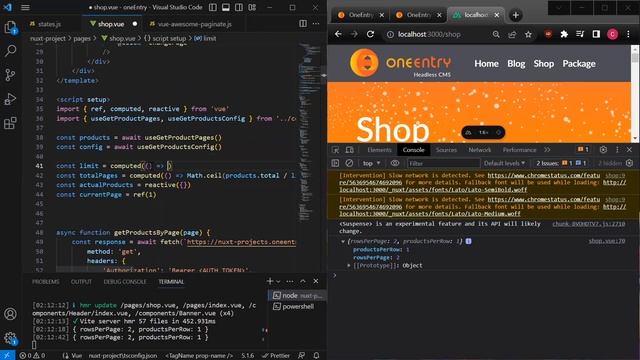
Task: Show more DevTools tabs with chevrons
Action: pyautogui.click(x=547, y=150)
